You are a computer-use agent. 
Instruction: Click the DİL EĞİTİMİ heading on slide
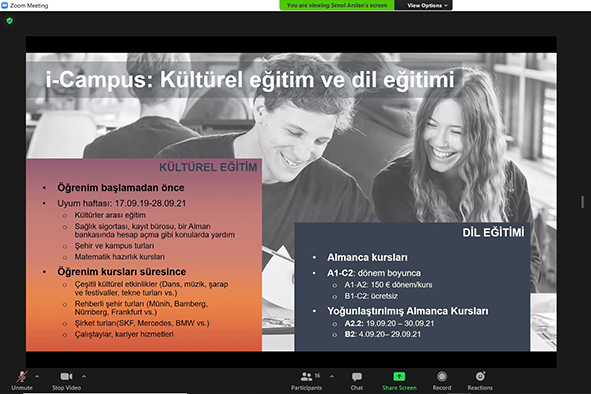tap(493, 233)
